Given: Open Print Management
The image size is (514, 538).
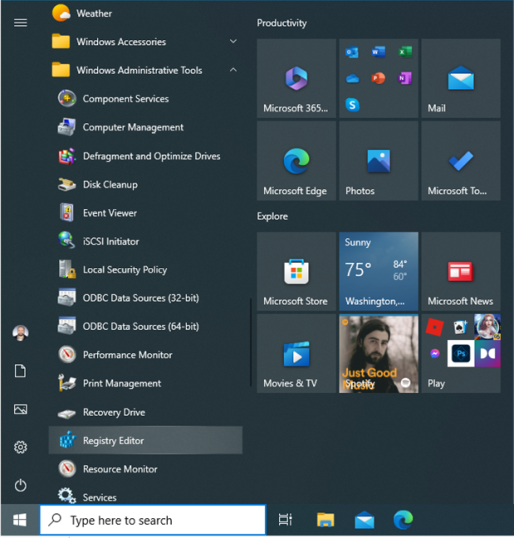Looking at the screenshot, I should click(x=145, y=383).
